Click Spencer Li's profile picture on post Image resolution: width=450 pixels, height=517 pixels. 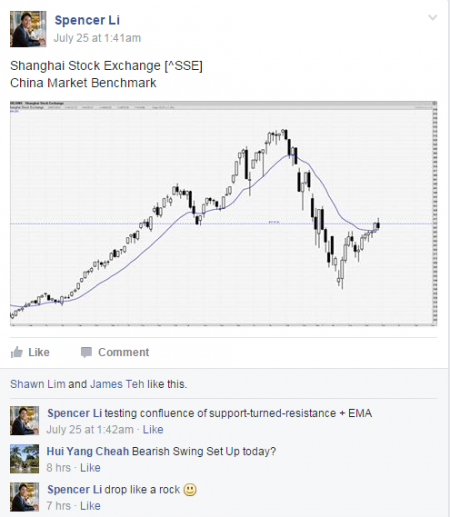point(28,29)
